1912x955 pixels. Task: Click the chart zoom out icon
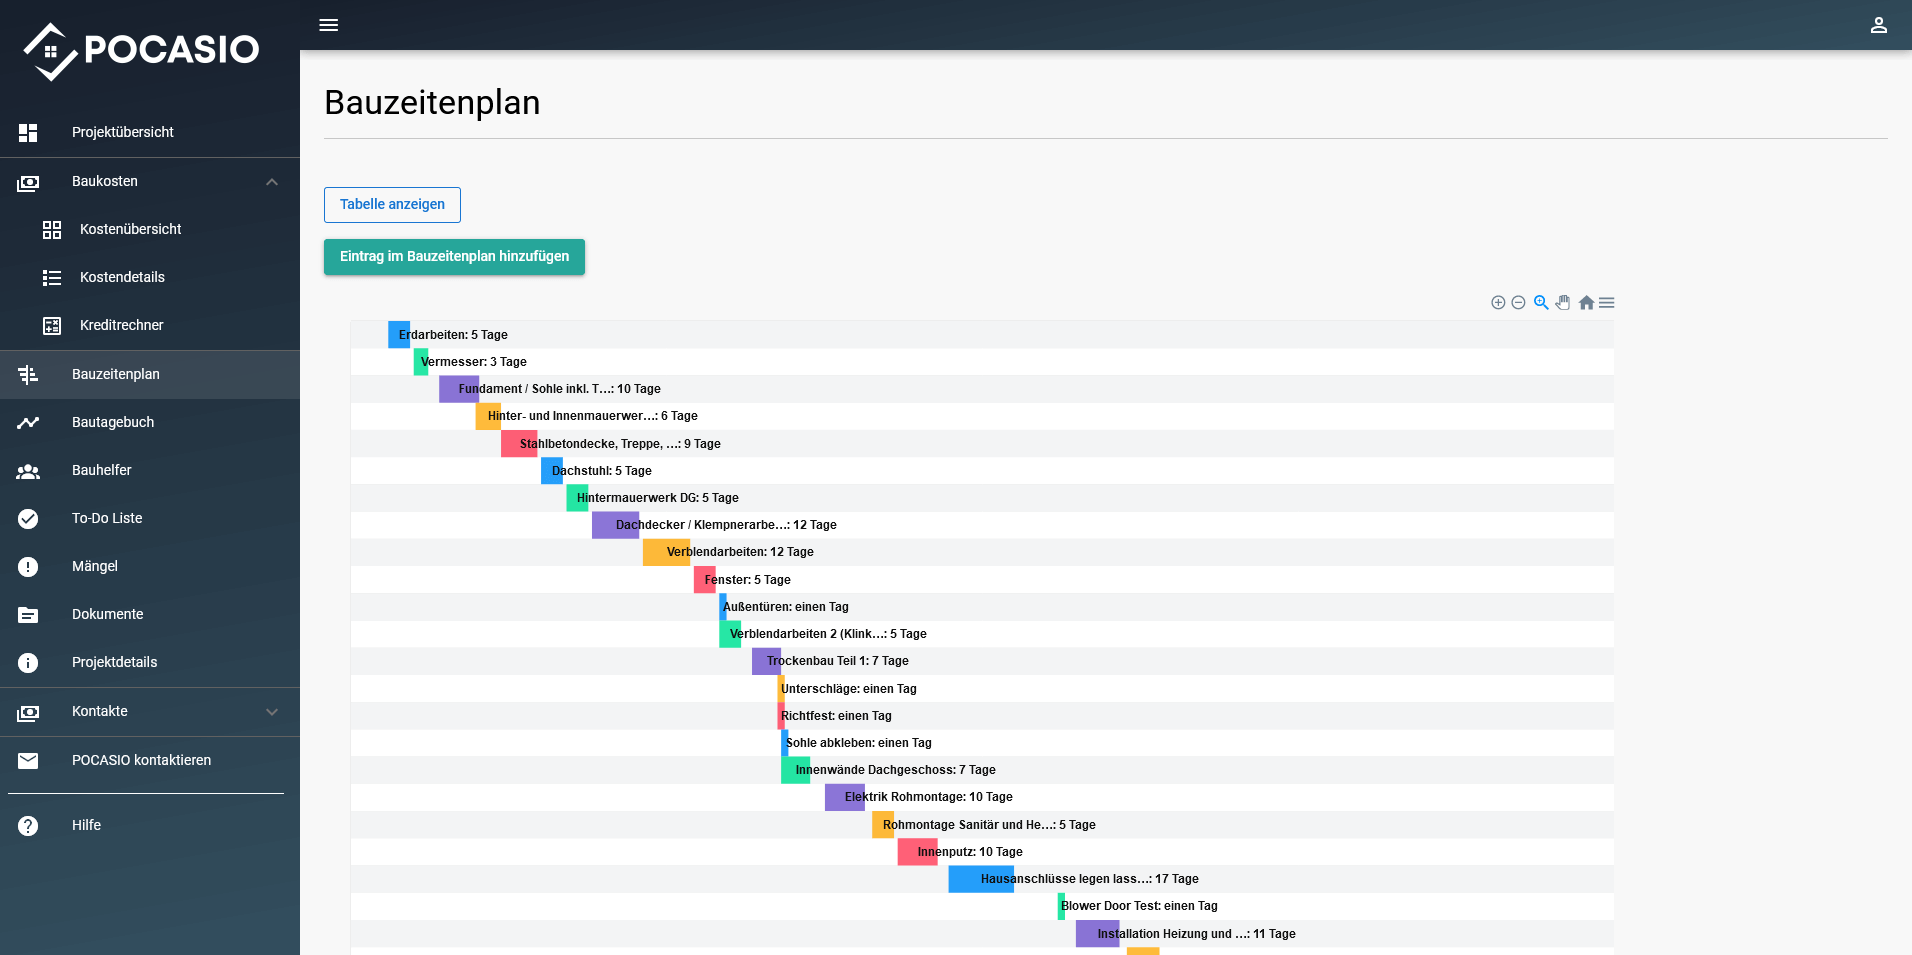coord(1518,303)
